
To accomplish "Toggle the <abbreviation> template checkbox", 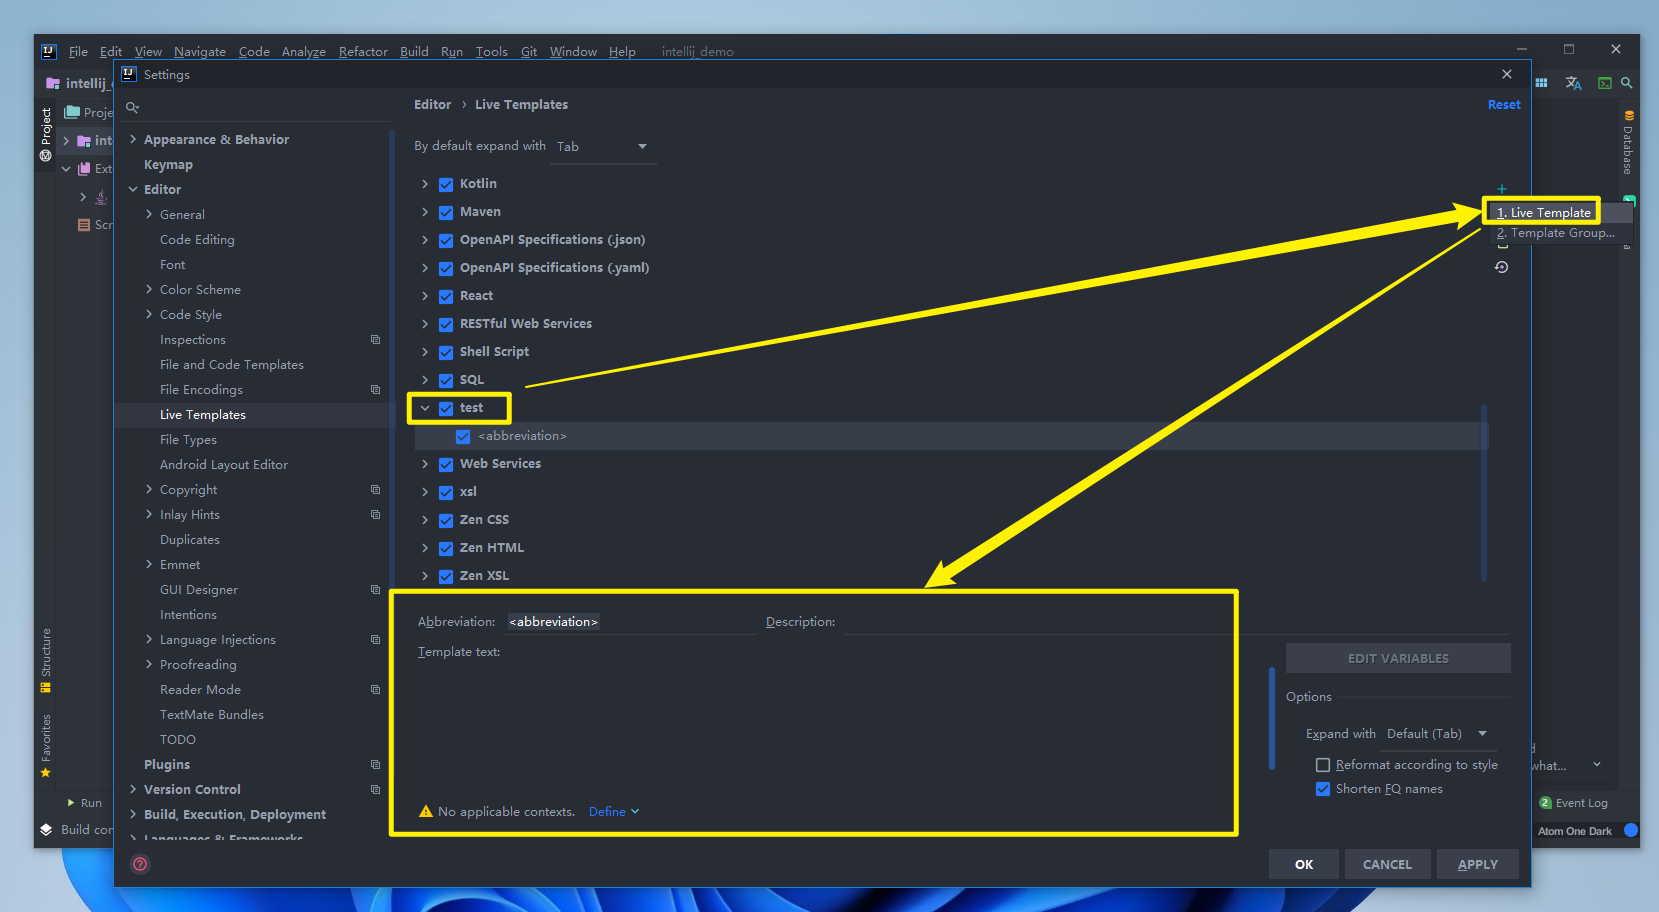I will click(x=463, y=436).
